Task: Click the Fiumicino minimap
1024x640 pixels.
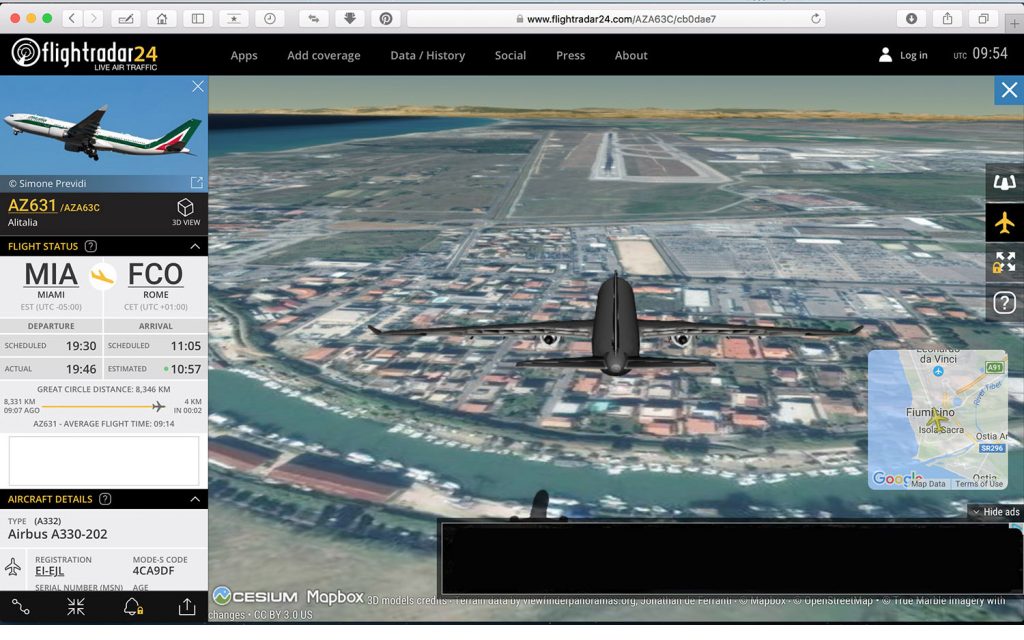Action: pos(937,419)
